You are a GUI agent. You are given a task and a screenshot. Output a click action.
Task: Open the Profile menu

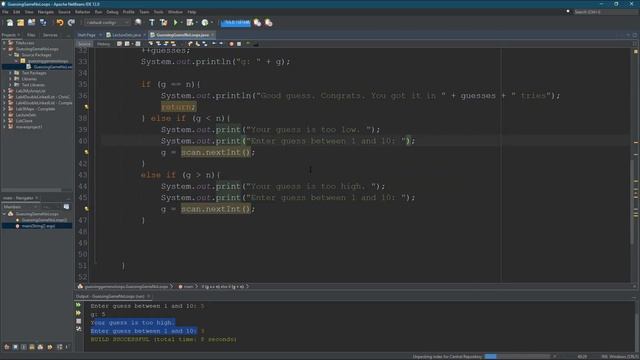(128, 12)
